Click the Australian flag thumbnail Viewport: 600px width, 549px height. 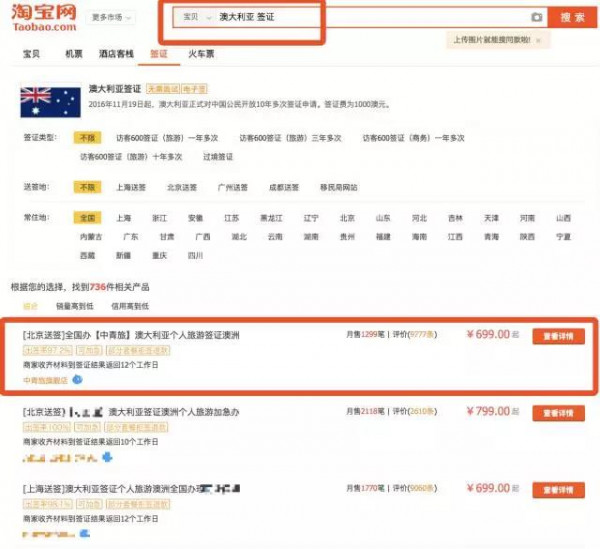51,102
